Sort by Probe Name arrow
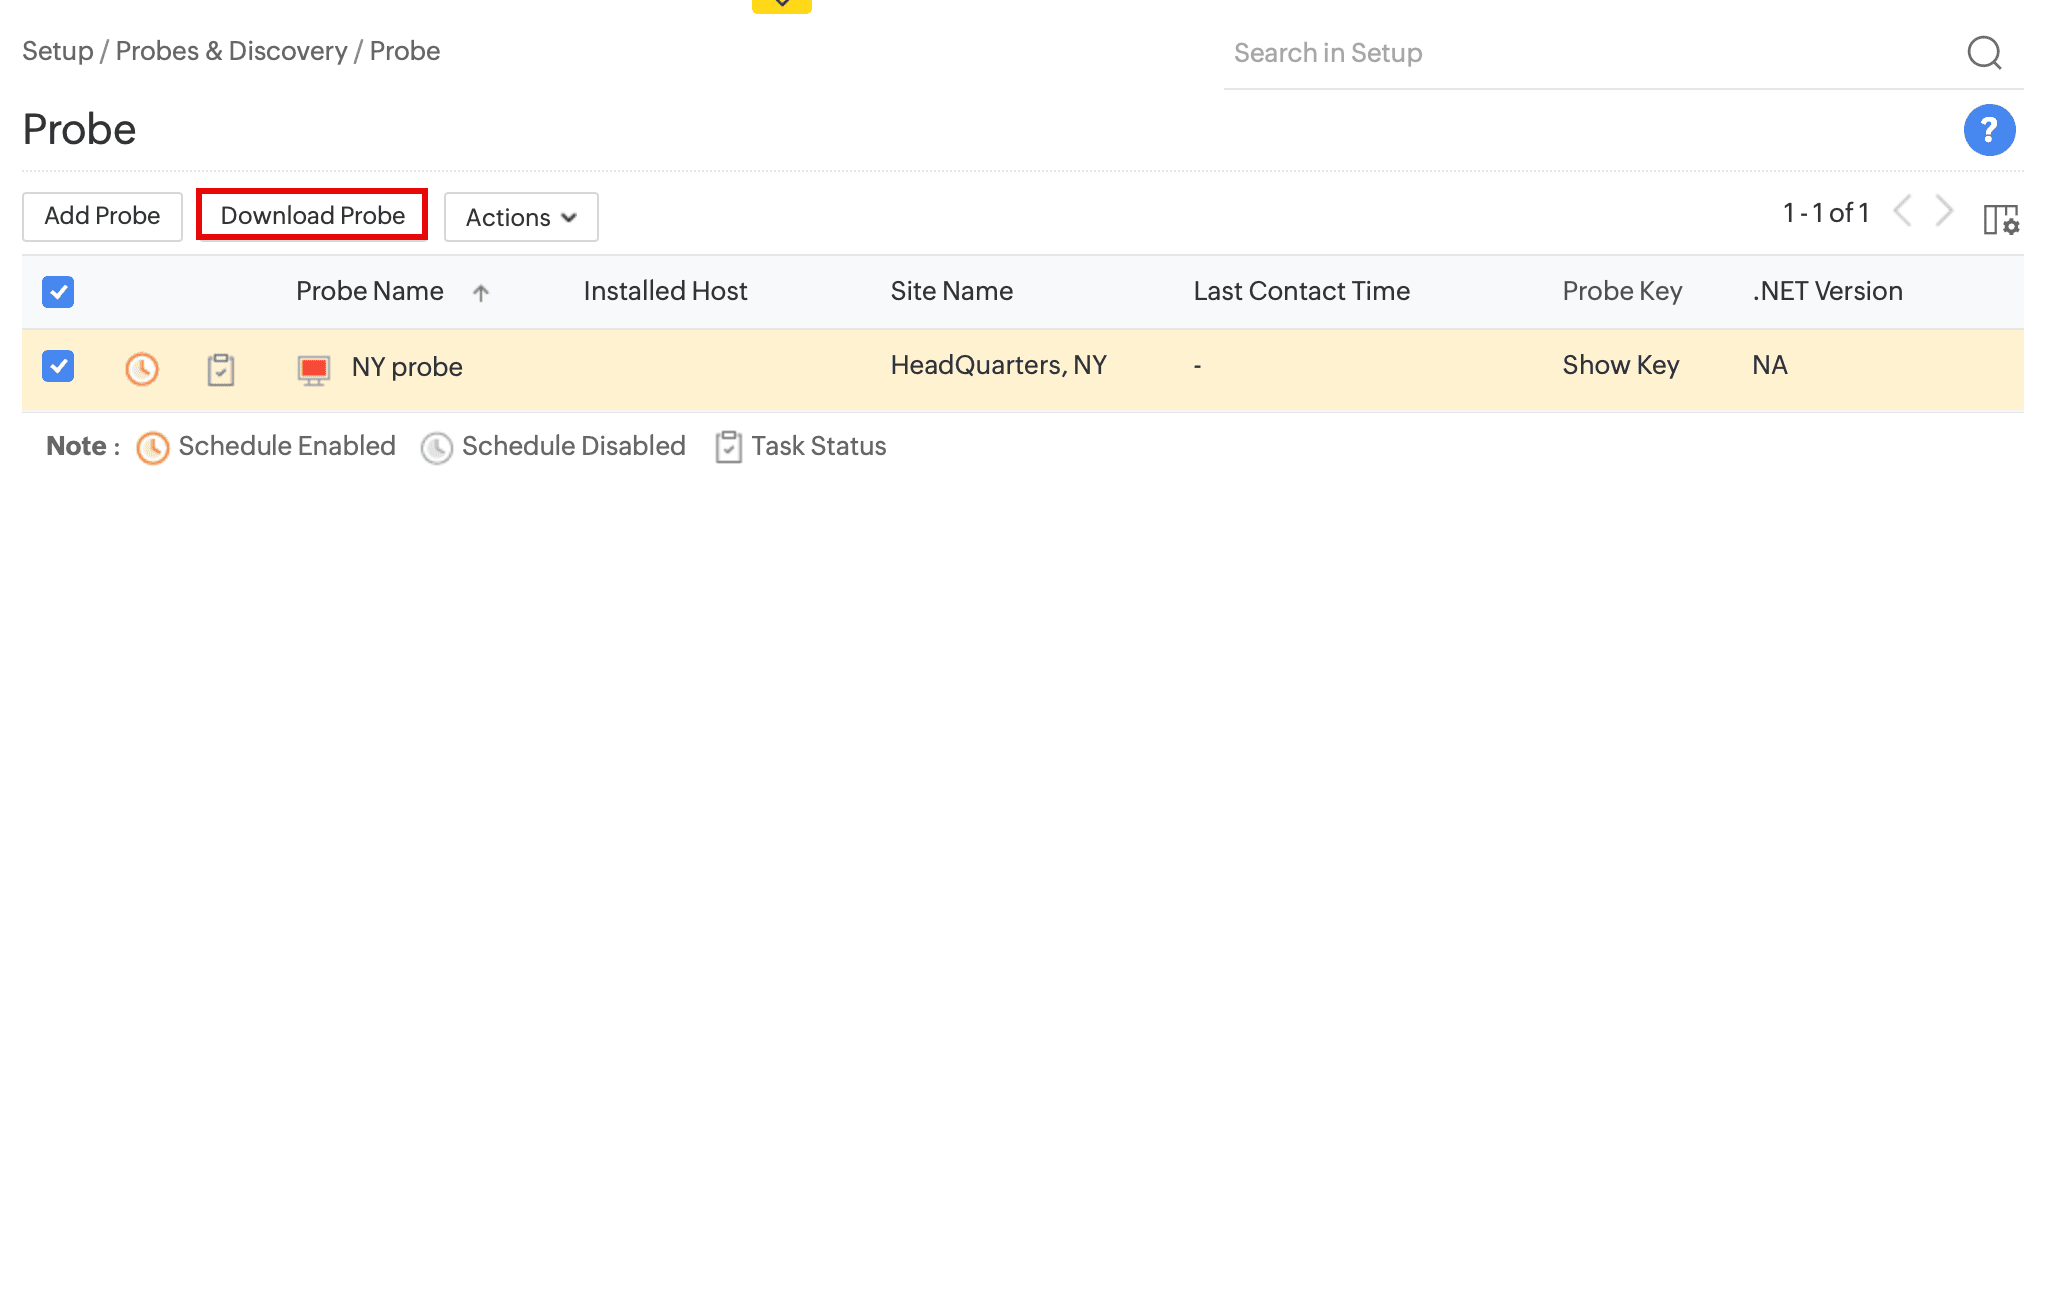 tap(481, 293)
